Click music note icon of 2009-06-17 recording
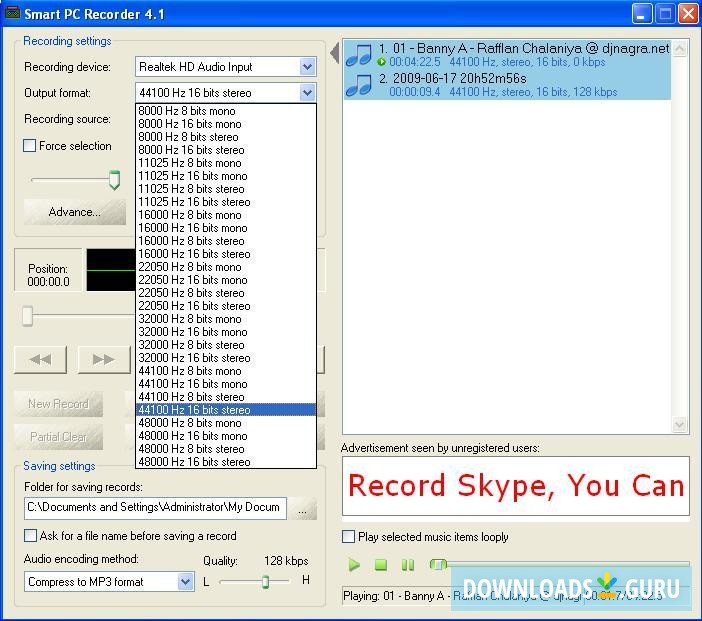Image resolution: width=702 pixels, height=621 pixels. (x=359, y=84)
